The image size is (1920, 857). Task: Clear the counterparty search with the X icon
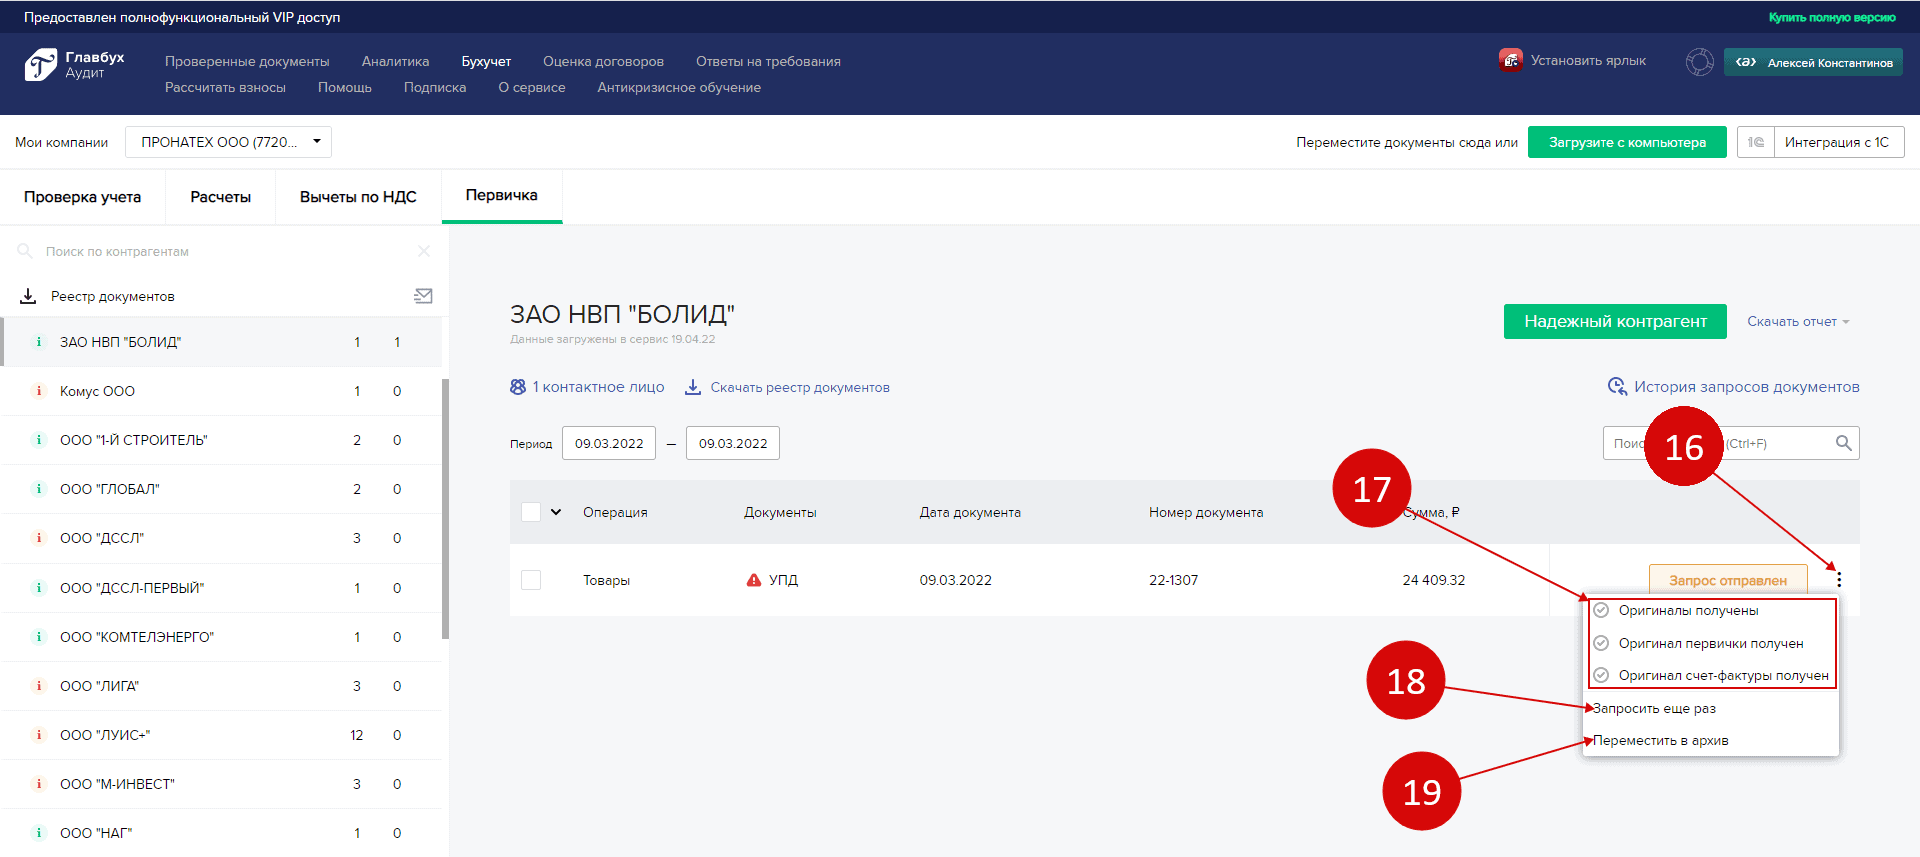[x=424, y=251]
